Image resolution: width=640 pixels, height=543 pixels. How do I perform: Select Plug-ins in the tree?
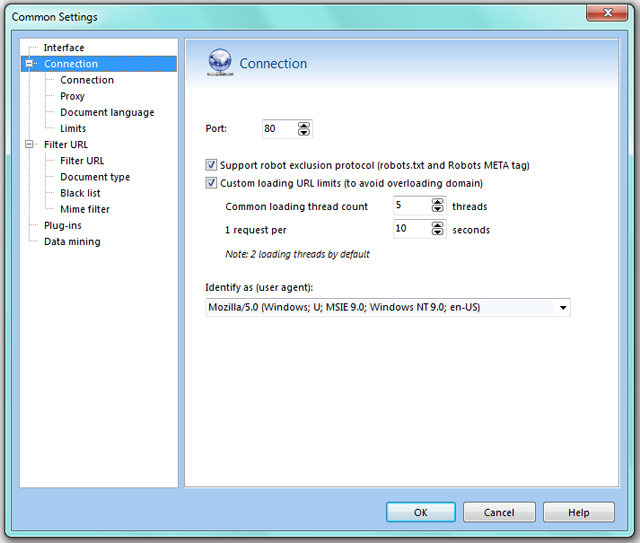(63, 225)
